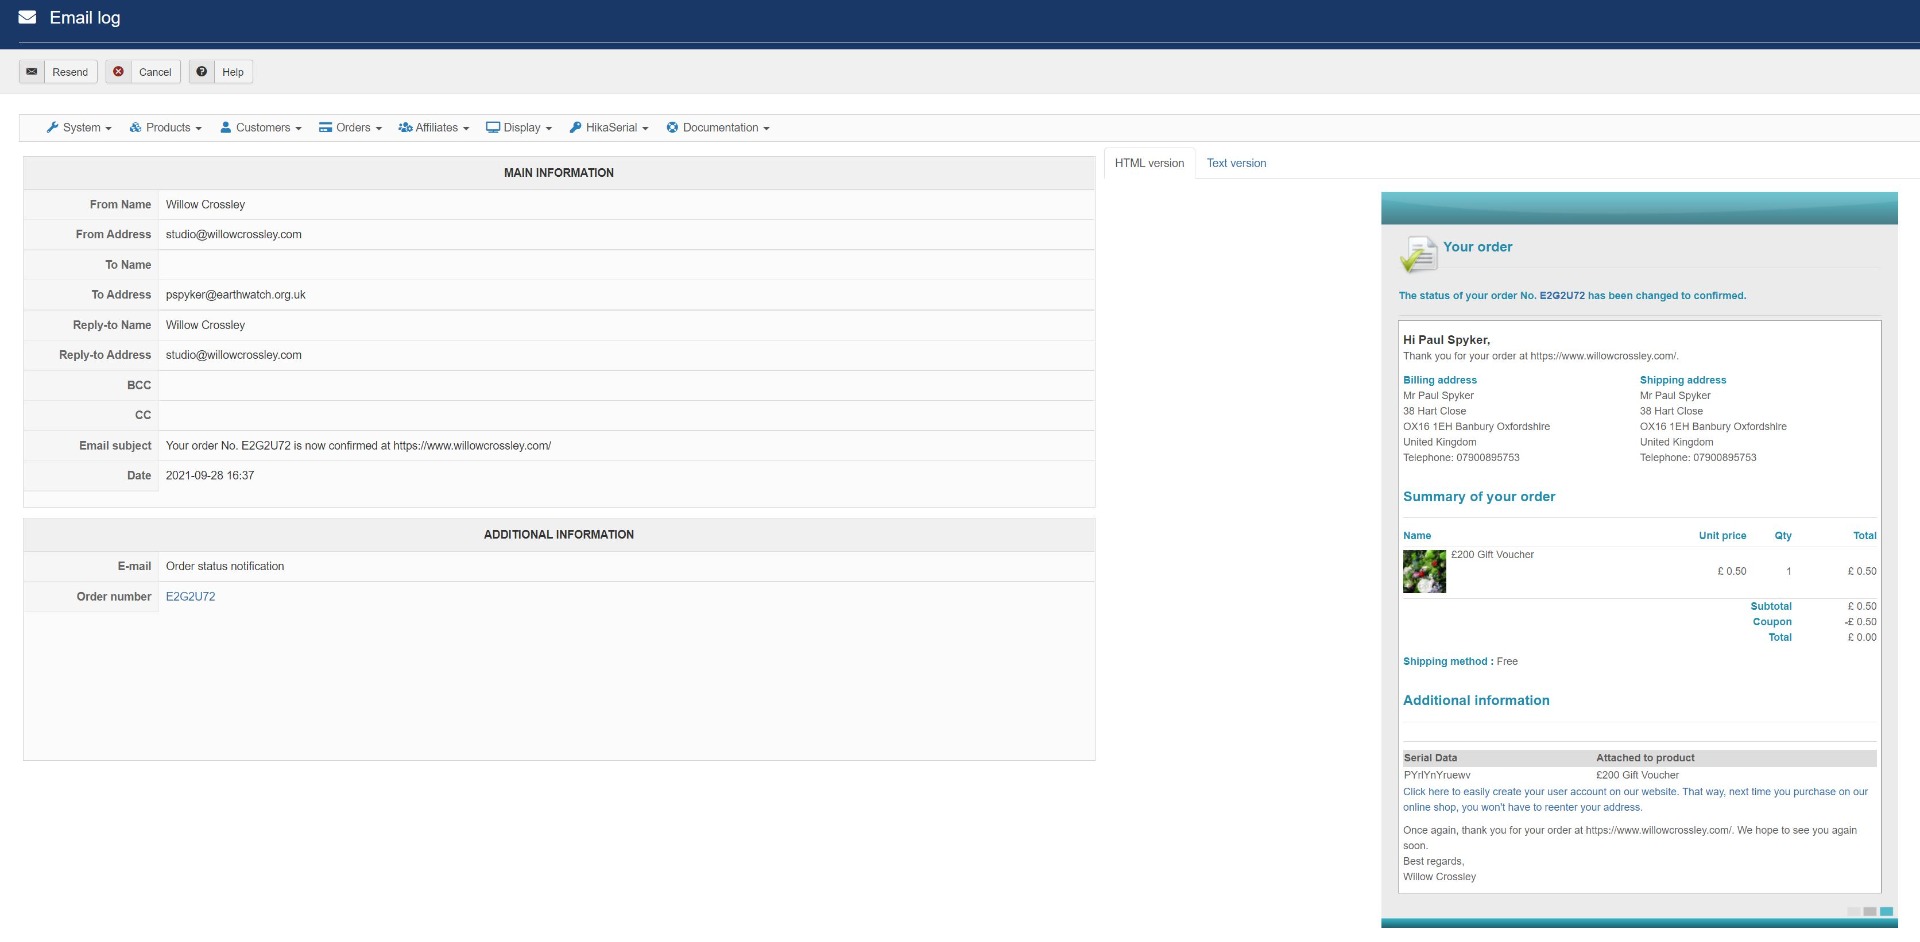
Task: Click the Resend envelope icon
Action: point(32,72)
